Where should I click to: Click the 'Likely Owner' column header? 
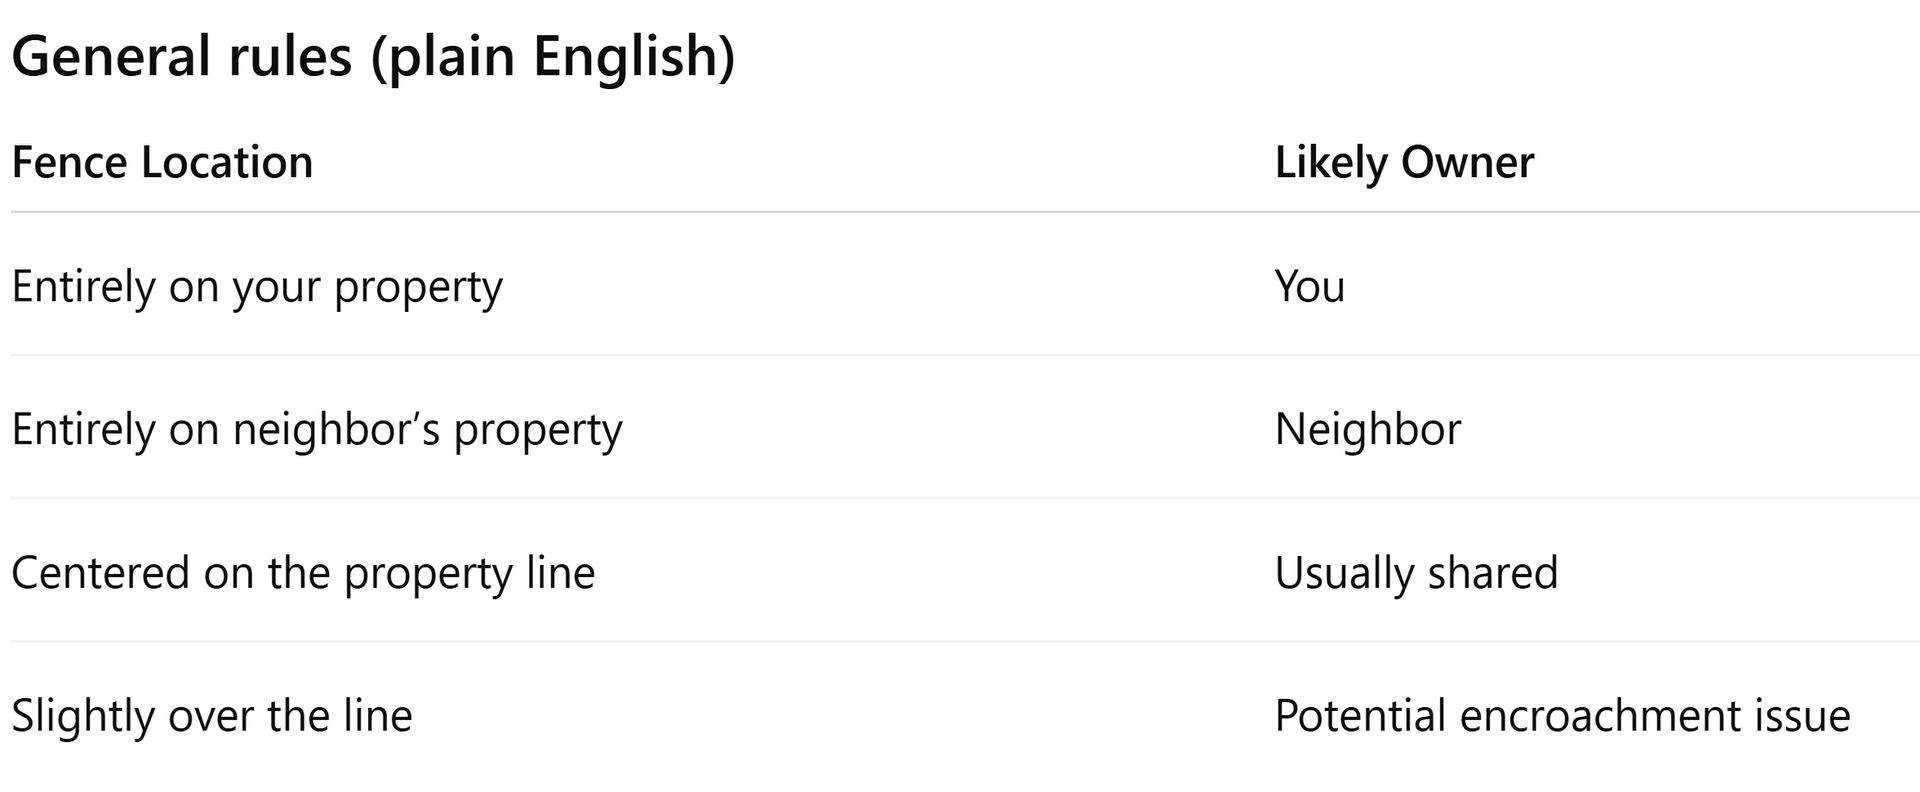[1403, 163]
